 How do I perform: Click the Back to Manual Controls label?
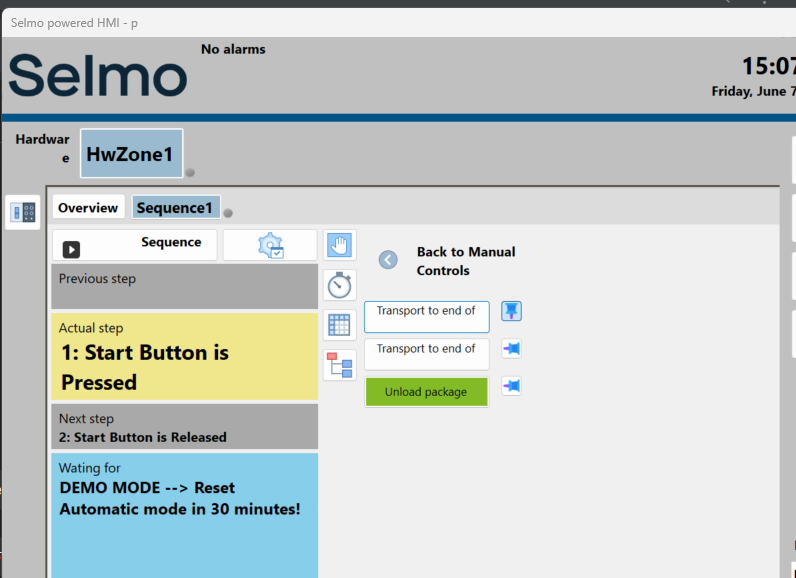[x=466, y=261]
